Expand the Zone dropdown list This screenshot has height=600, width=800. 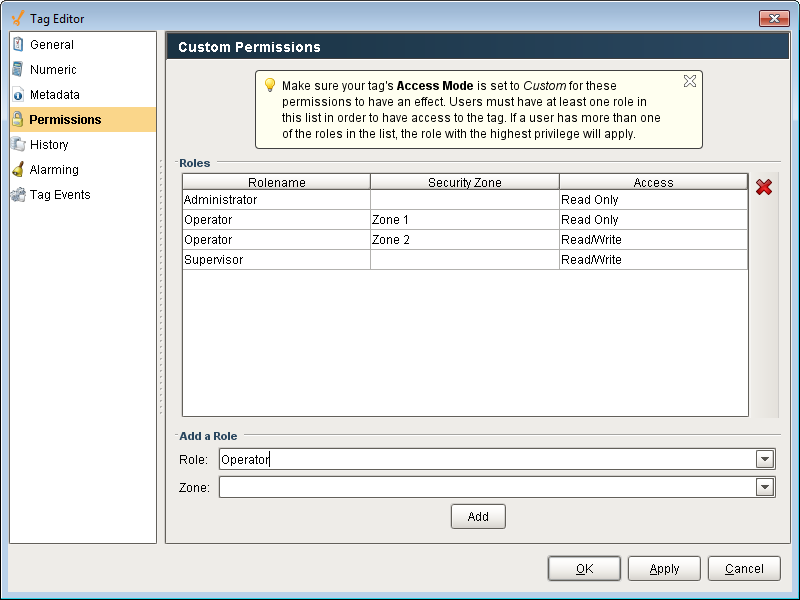[x=765, y=487]
